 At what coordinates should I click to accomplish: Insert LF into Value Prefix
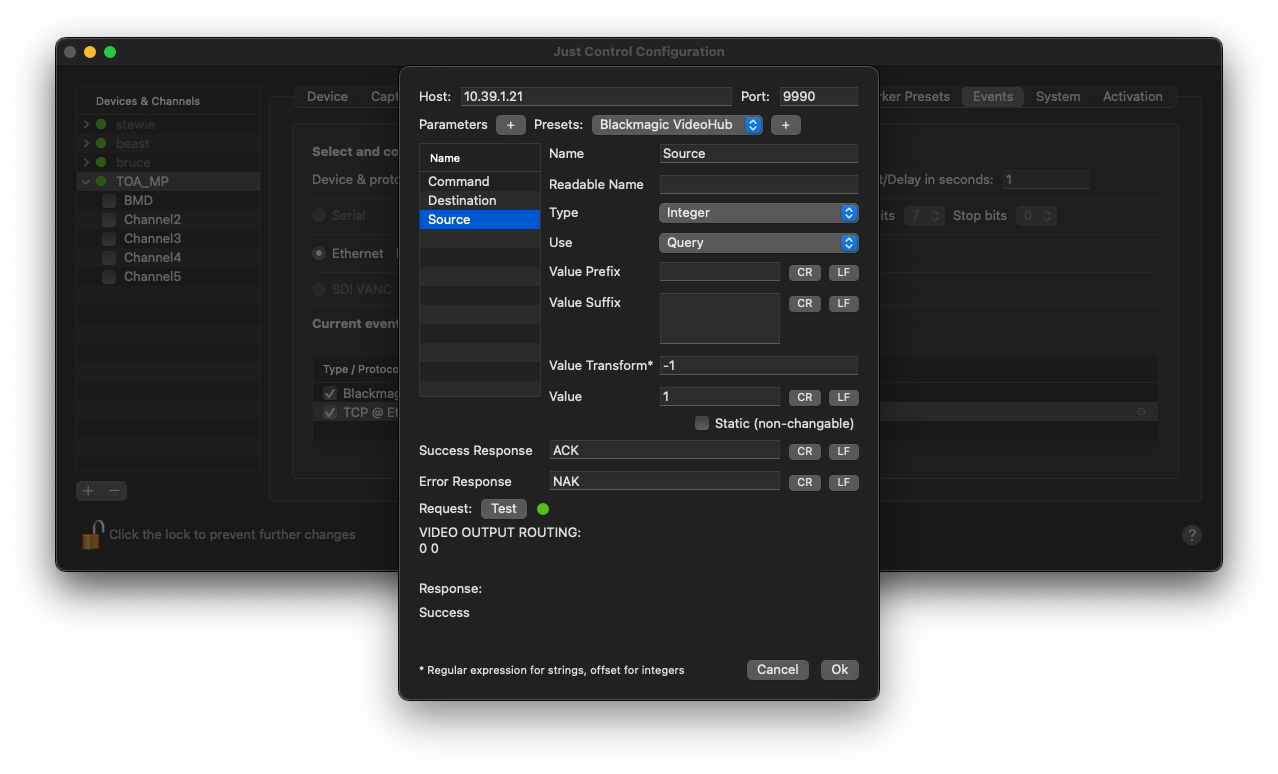point(843,273)
